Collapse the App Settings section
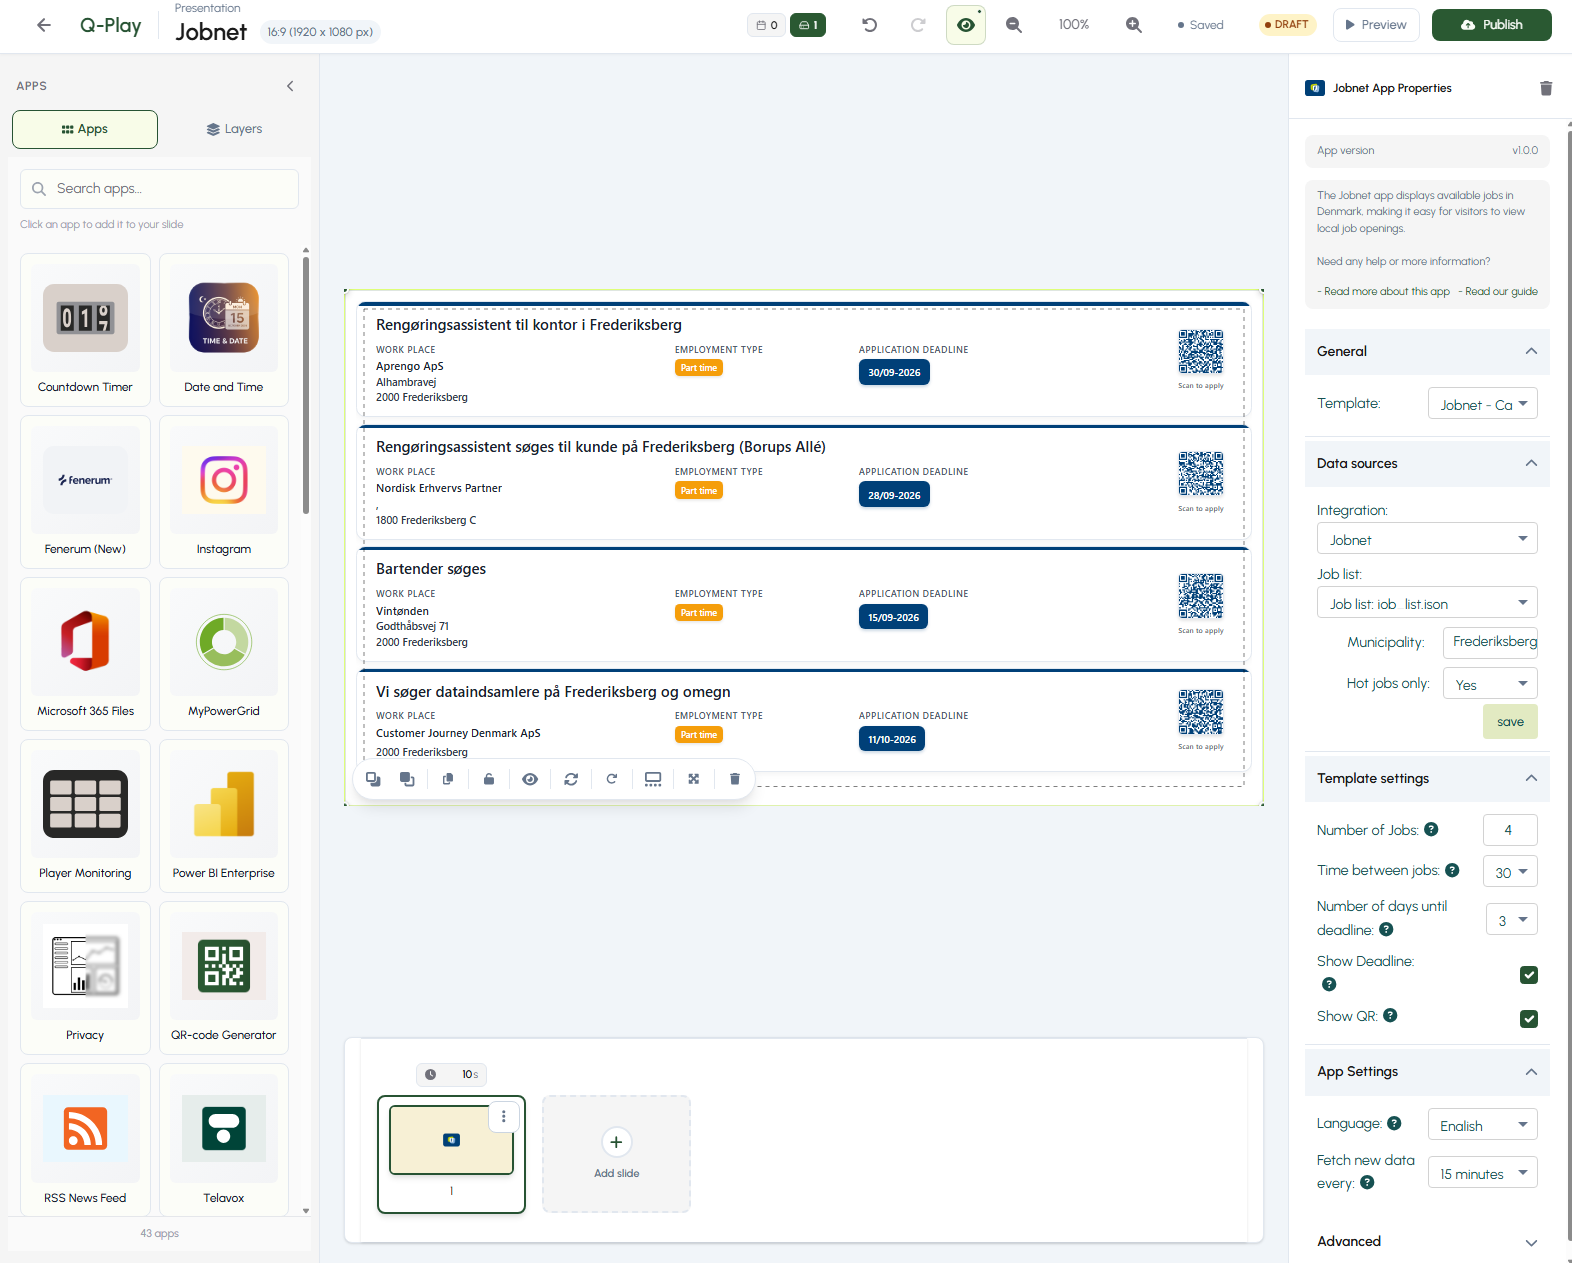1572x1263 pixels. point(1427,1071)
